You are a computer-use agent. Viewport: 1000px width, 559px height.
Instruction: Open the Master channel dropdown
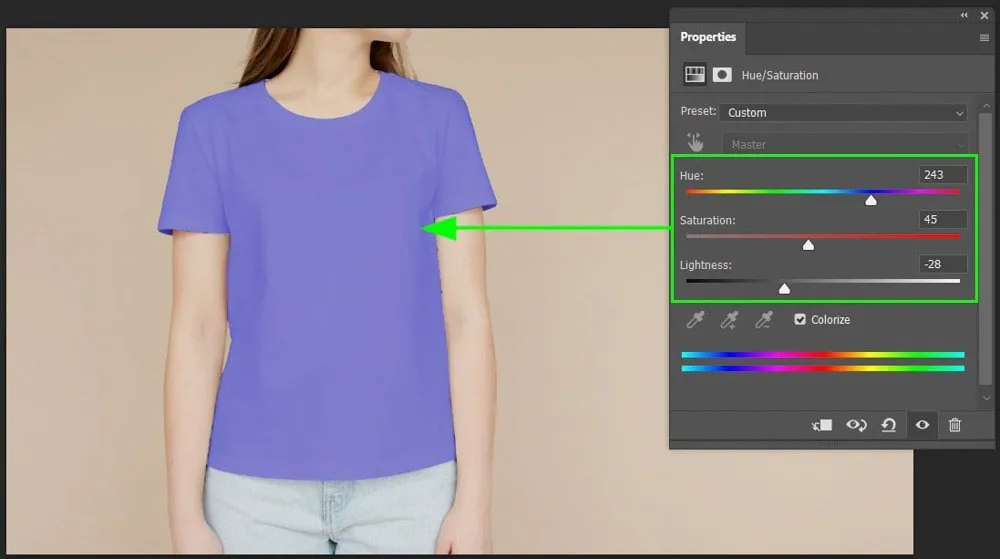844,145
